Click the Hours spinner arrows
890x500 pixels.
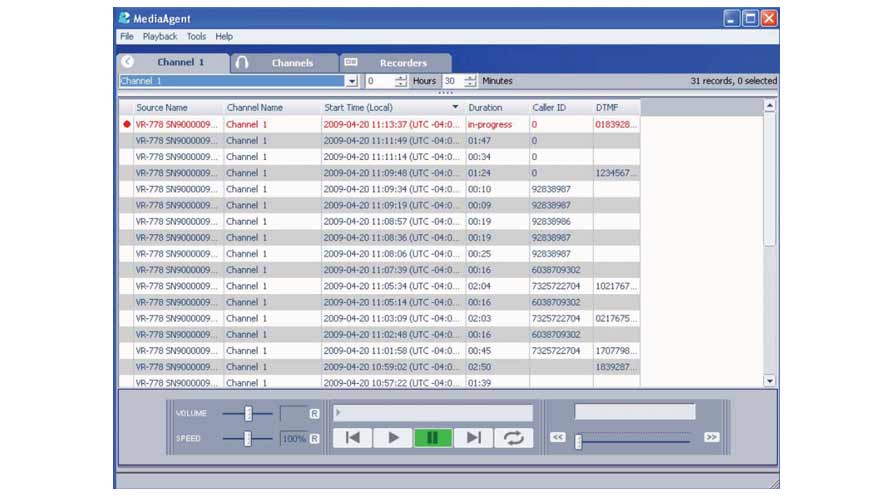coord(401,81)
